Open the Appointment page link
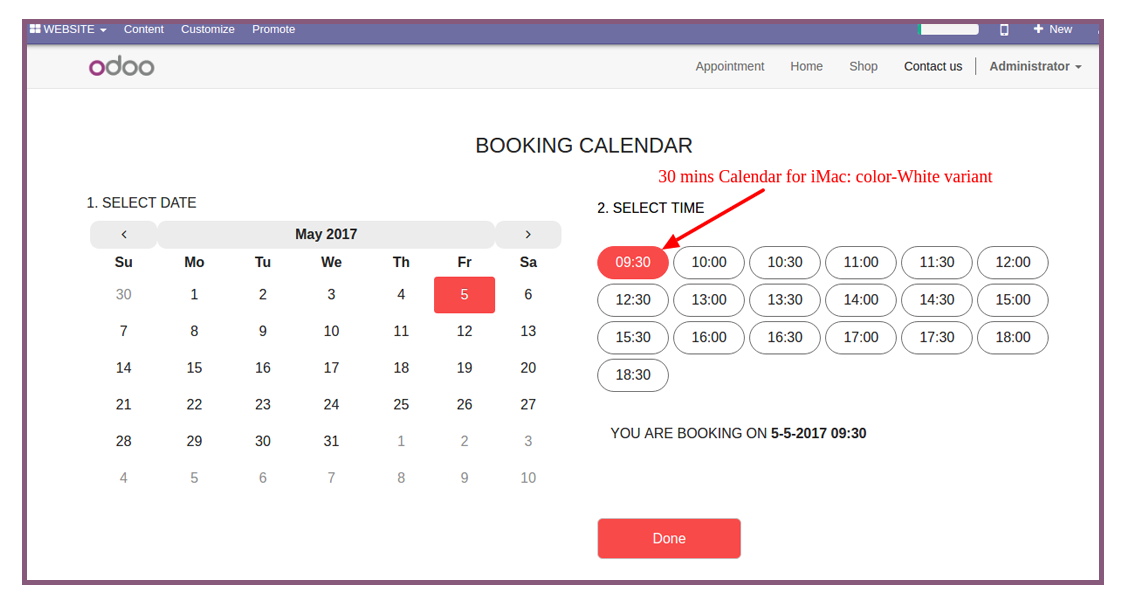This screenshot has height=607, width=1126. coord(730,66)
